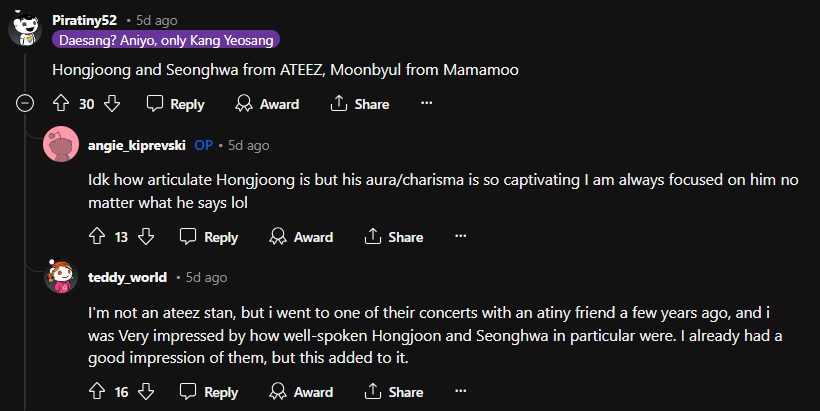Reply to Piratiny52's comment
Image resolution: width=820 pixels, height=411 pixels.
(175, 104)
